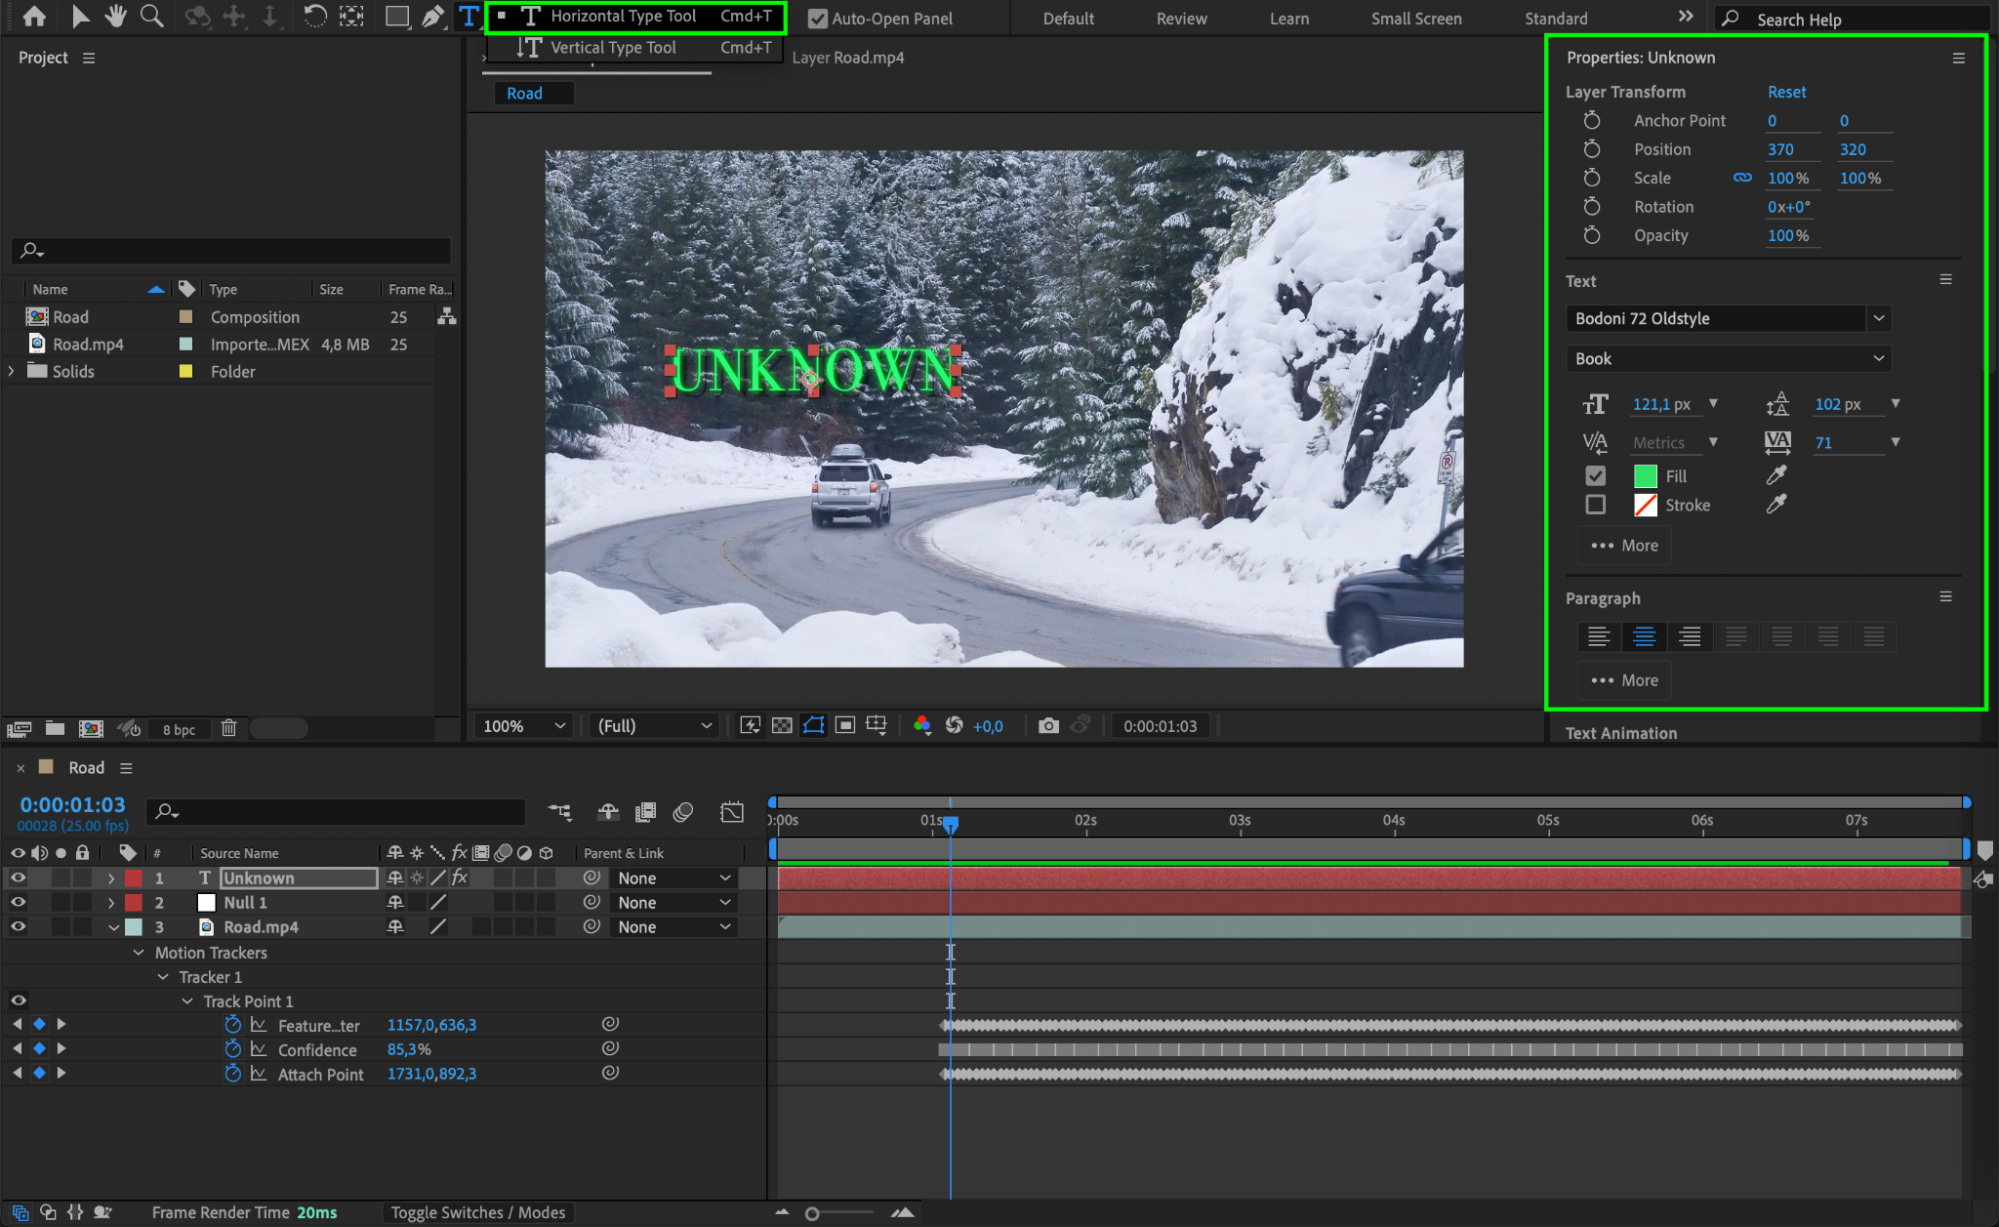Click More under Text section

click(1624, 546)
